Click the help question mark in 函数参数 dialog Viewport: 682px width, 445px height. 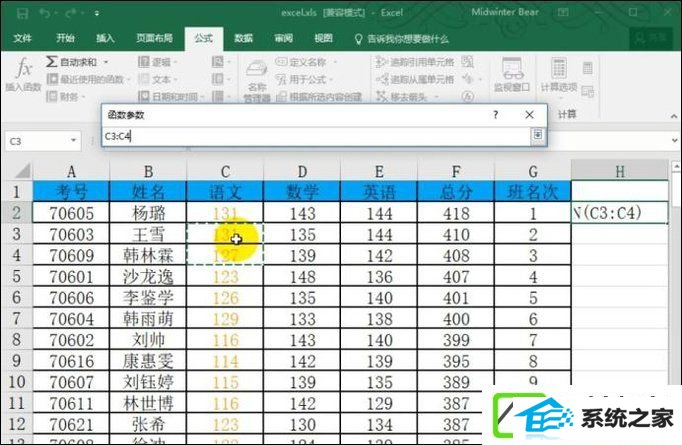495,115
